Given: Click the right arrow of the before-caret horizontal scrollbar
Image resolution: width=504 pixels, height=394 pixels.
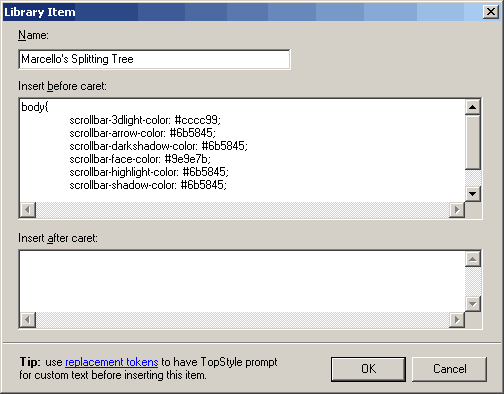Looking at the screenshot, I should (457, 210).
